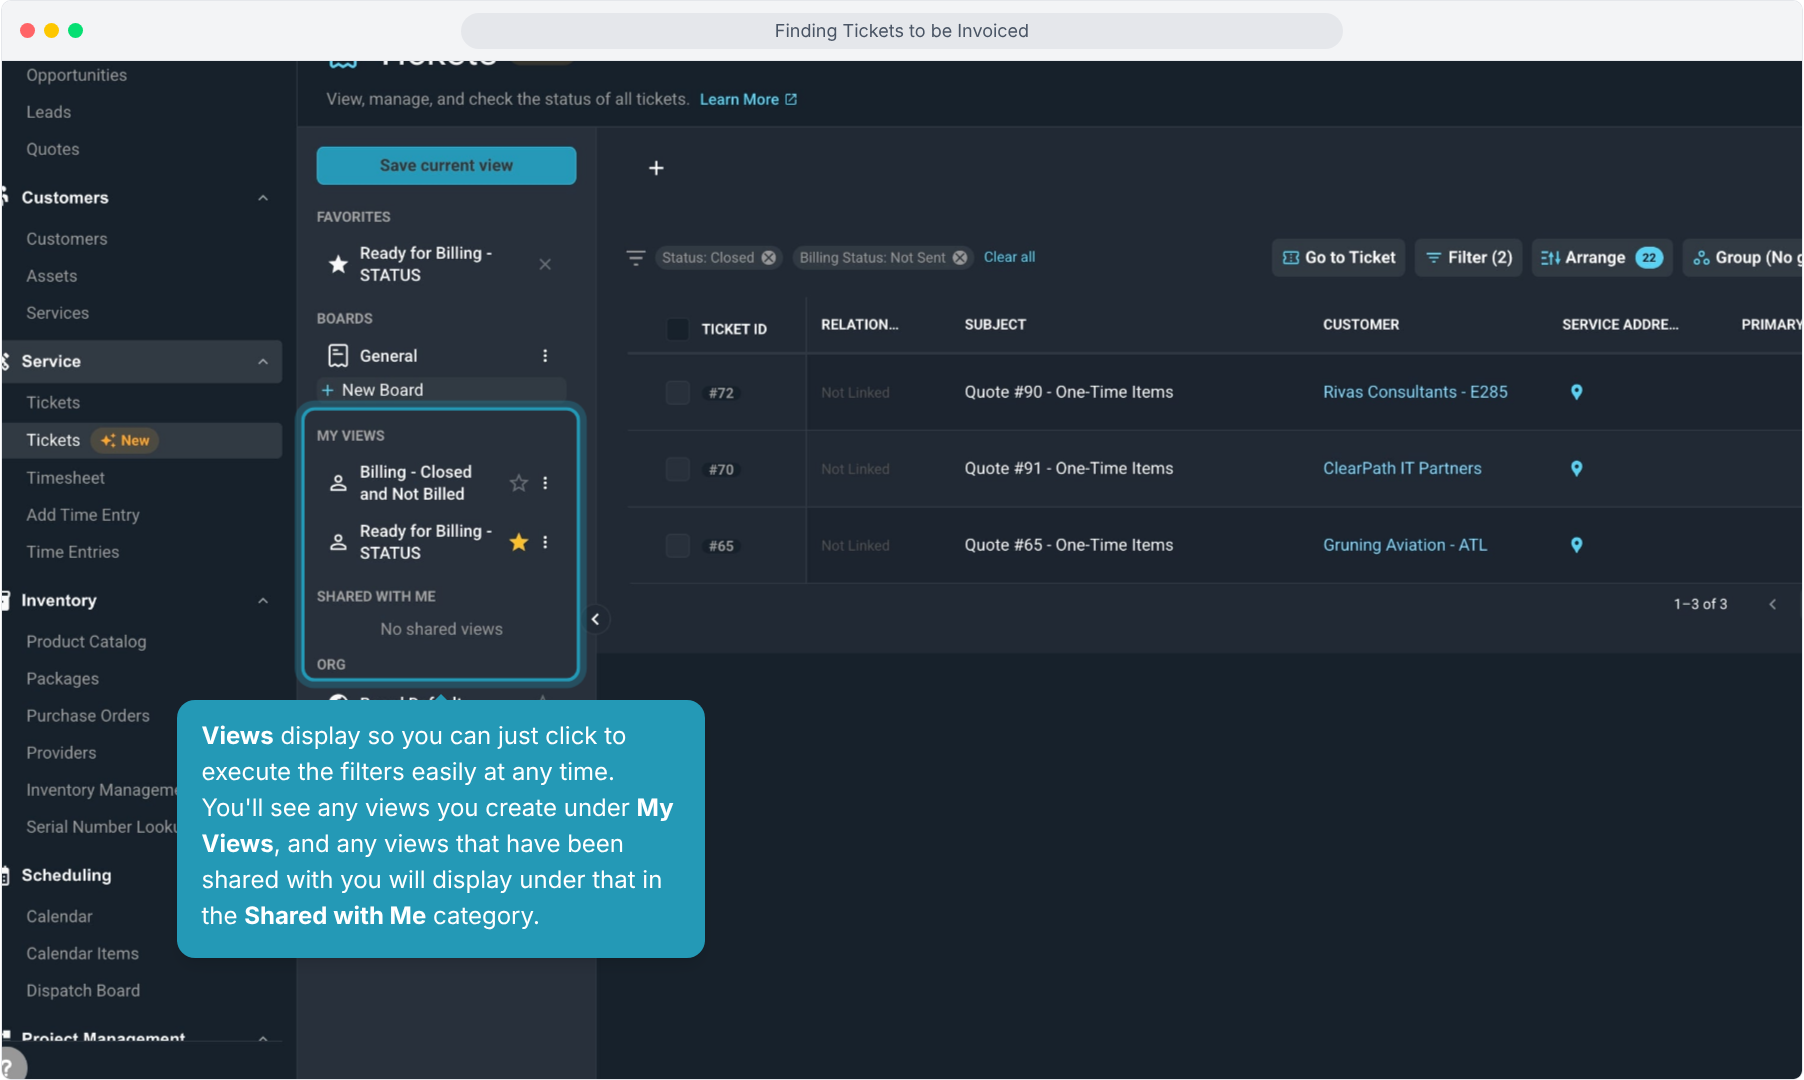Go to previous page of tickets

[1772, 604]
